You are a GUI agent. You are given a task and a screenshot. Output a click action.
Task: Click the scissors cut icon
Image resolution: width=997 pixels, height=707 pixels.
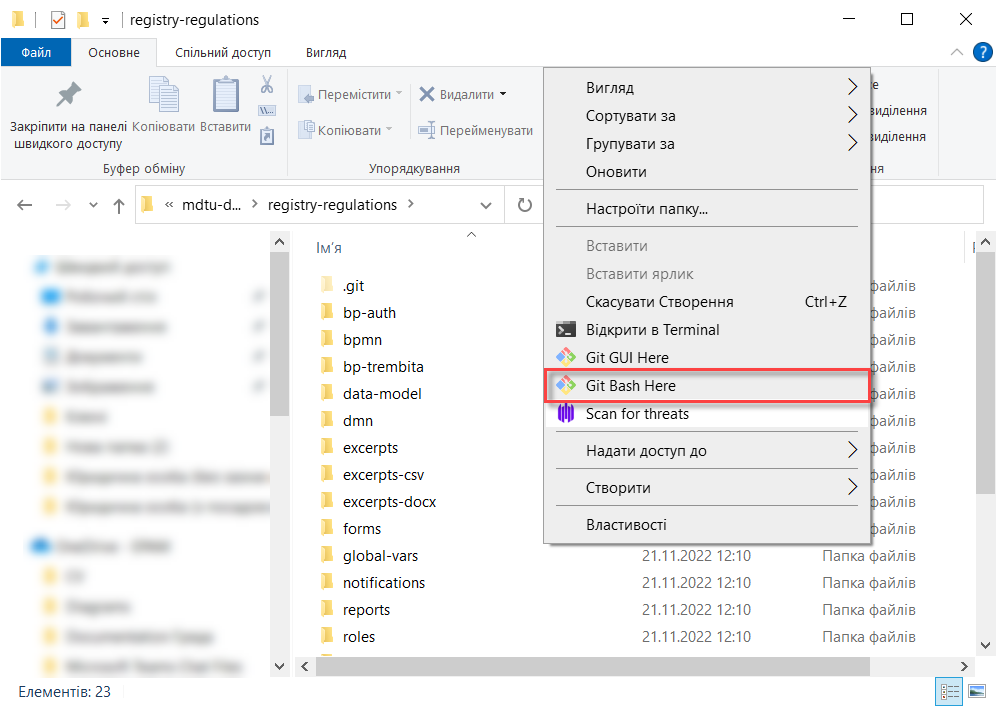pyautogui.click(x=267, y=85)
